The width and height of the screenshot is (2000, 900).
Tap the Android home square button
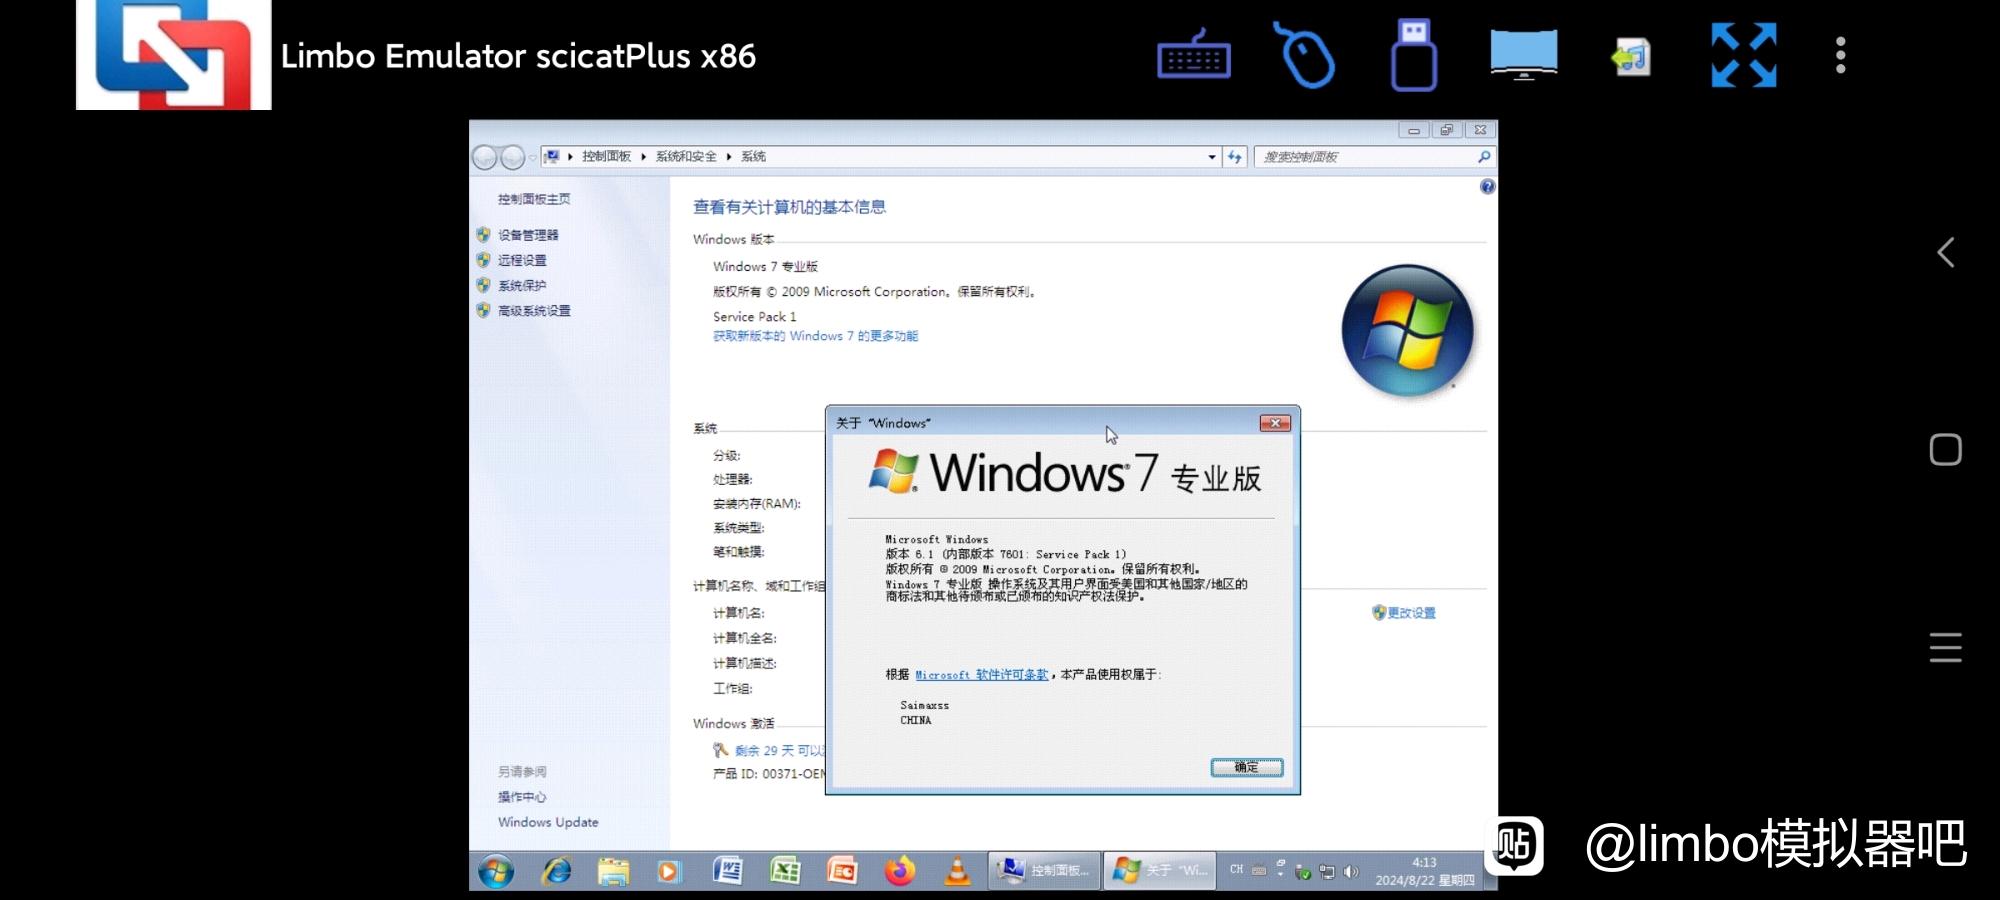[x=1945, y=449]
